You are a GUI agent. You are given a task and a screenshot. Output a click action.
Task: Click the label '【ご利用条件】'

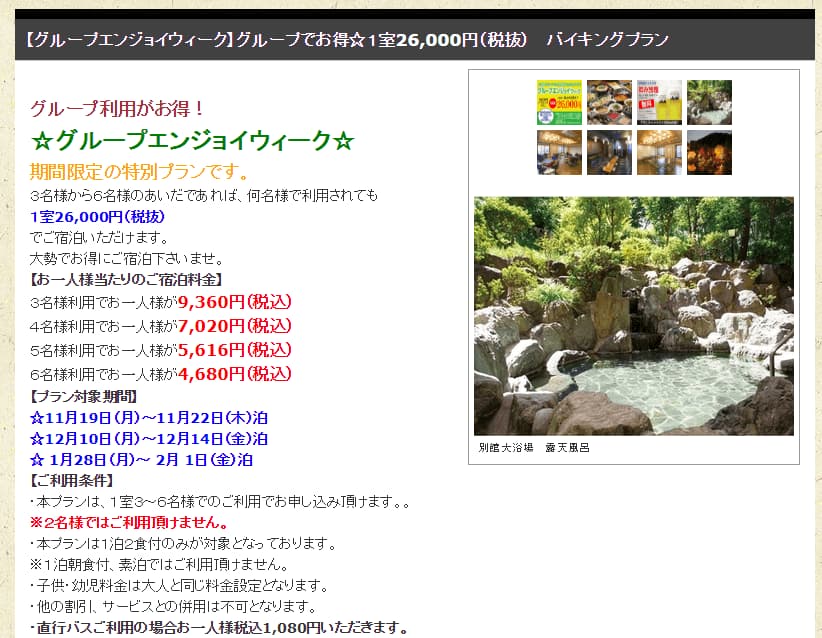(72, 480)
